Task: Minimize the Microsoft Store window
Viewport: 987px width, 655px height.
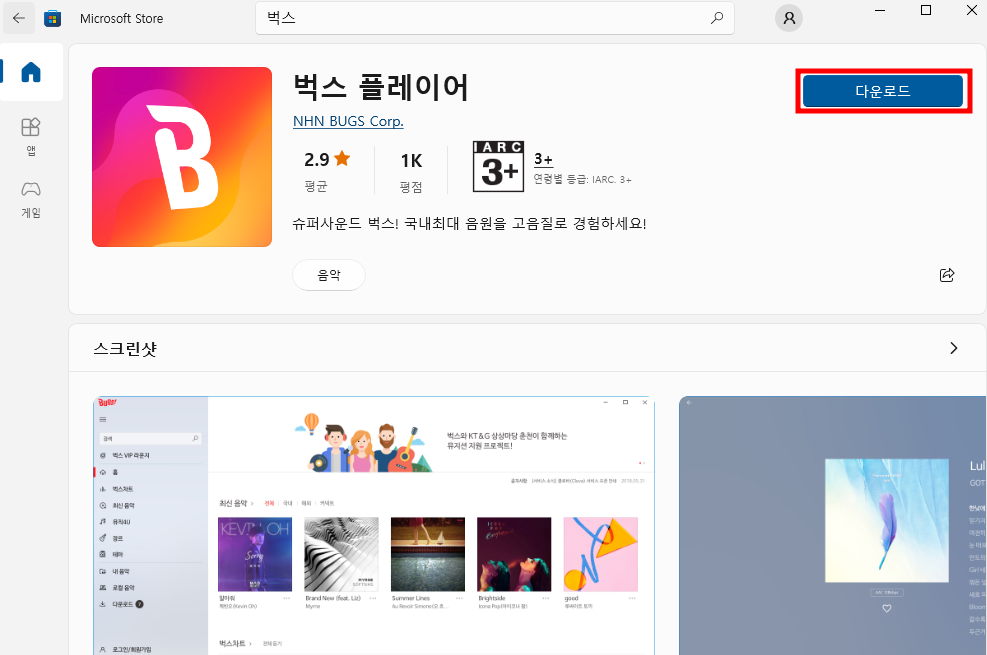Action: (x=880, y=10)
